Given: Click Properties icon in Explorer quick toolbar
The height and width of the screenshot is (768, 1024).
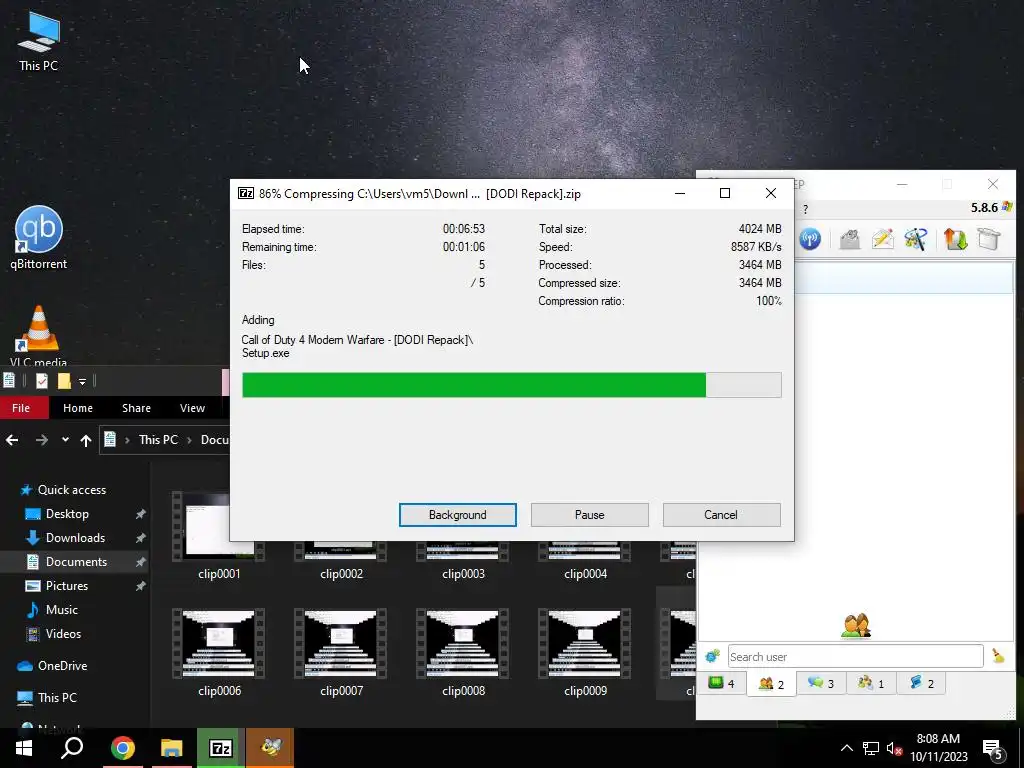Looking at the screenshot, I should [42, 381].
